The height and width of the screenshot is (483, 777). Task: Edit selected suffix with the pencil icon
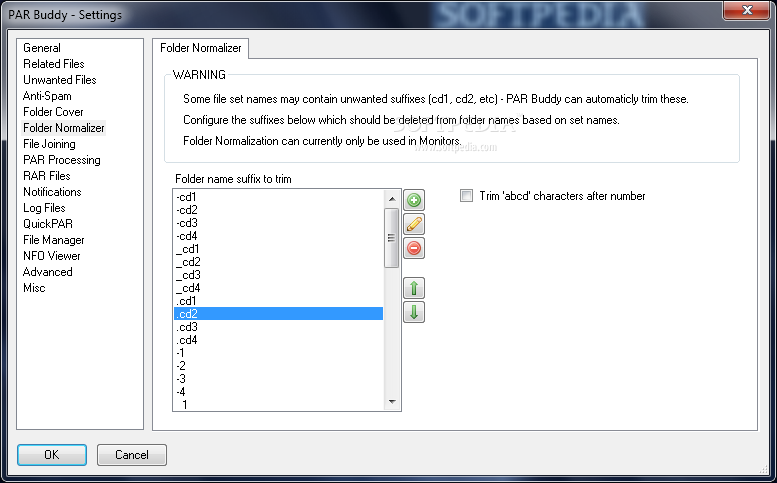tap(414, 224)
